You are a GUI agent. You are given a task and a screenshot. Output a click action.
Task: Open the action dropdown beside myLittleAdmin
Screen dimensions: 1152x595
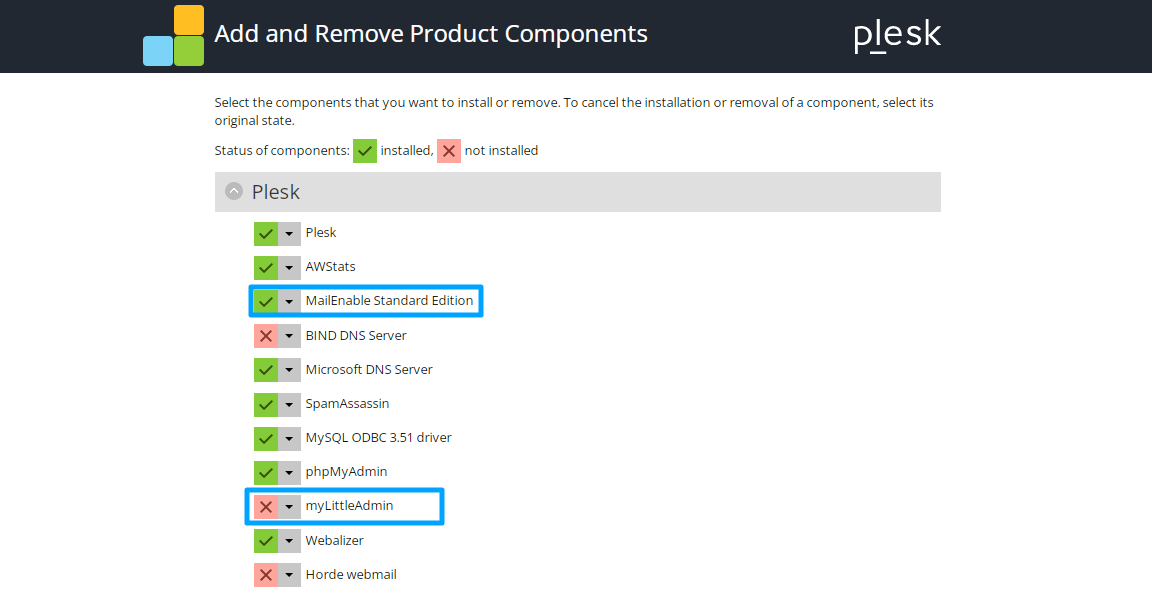[289, 506]
